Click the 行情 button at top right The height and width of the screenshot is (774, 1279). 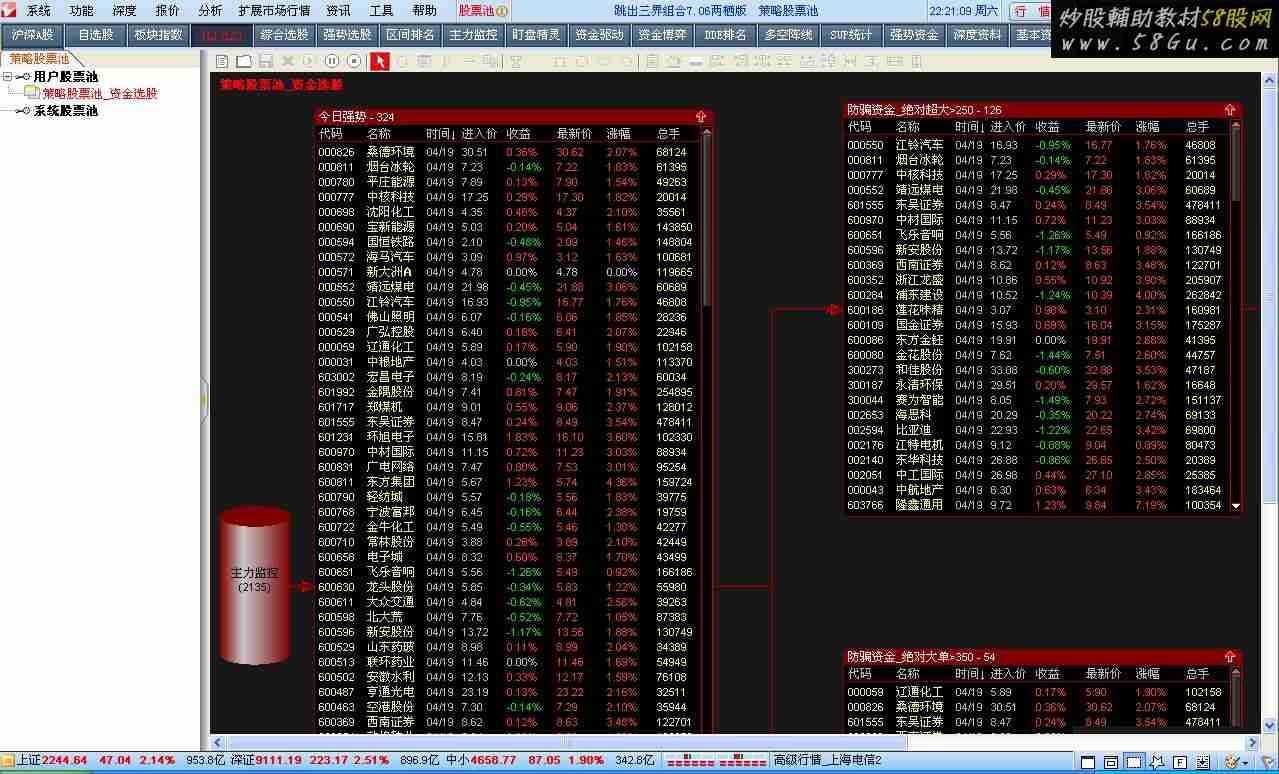(x=1032, y=11)
